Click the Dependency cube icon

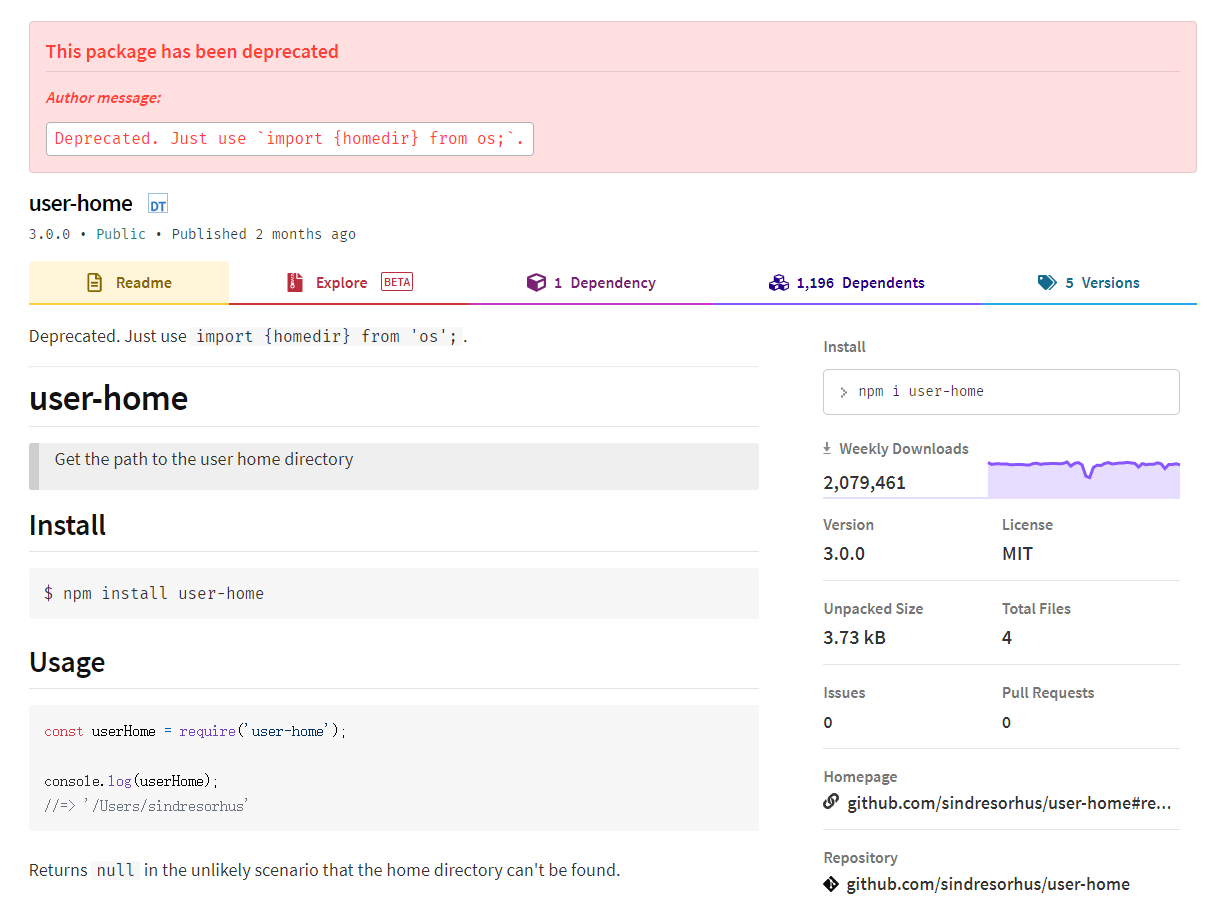(x=536, y=283)
